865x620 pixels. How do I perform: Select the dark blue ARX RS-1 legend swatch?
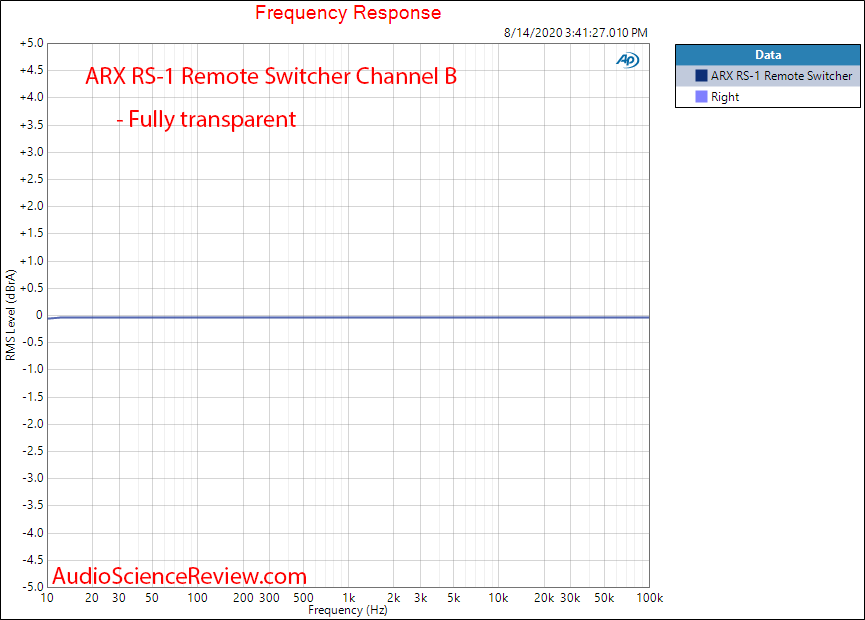[701, 76]
